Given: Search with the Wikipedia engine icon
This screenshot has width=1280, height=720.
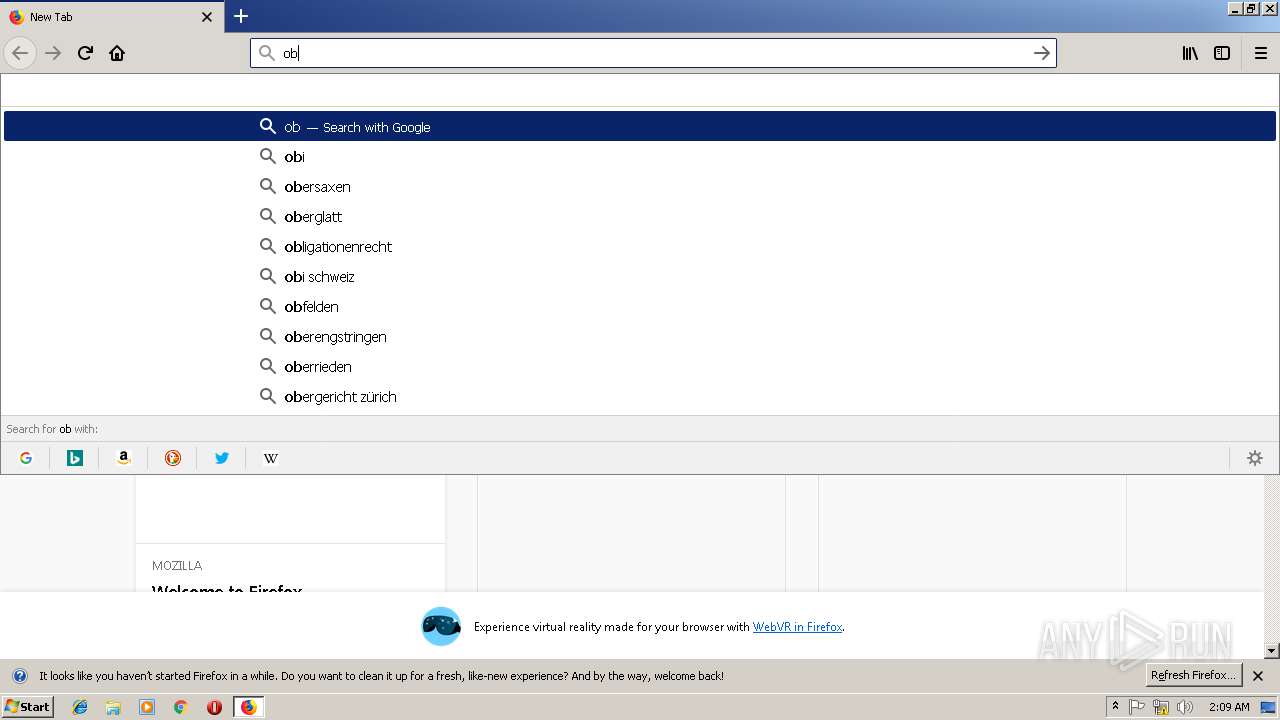Looking at the screenshot, I should point(271,458).
